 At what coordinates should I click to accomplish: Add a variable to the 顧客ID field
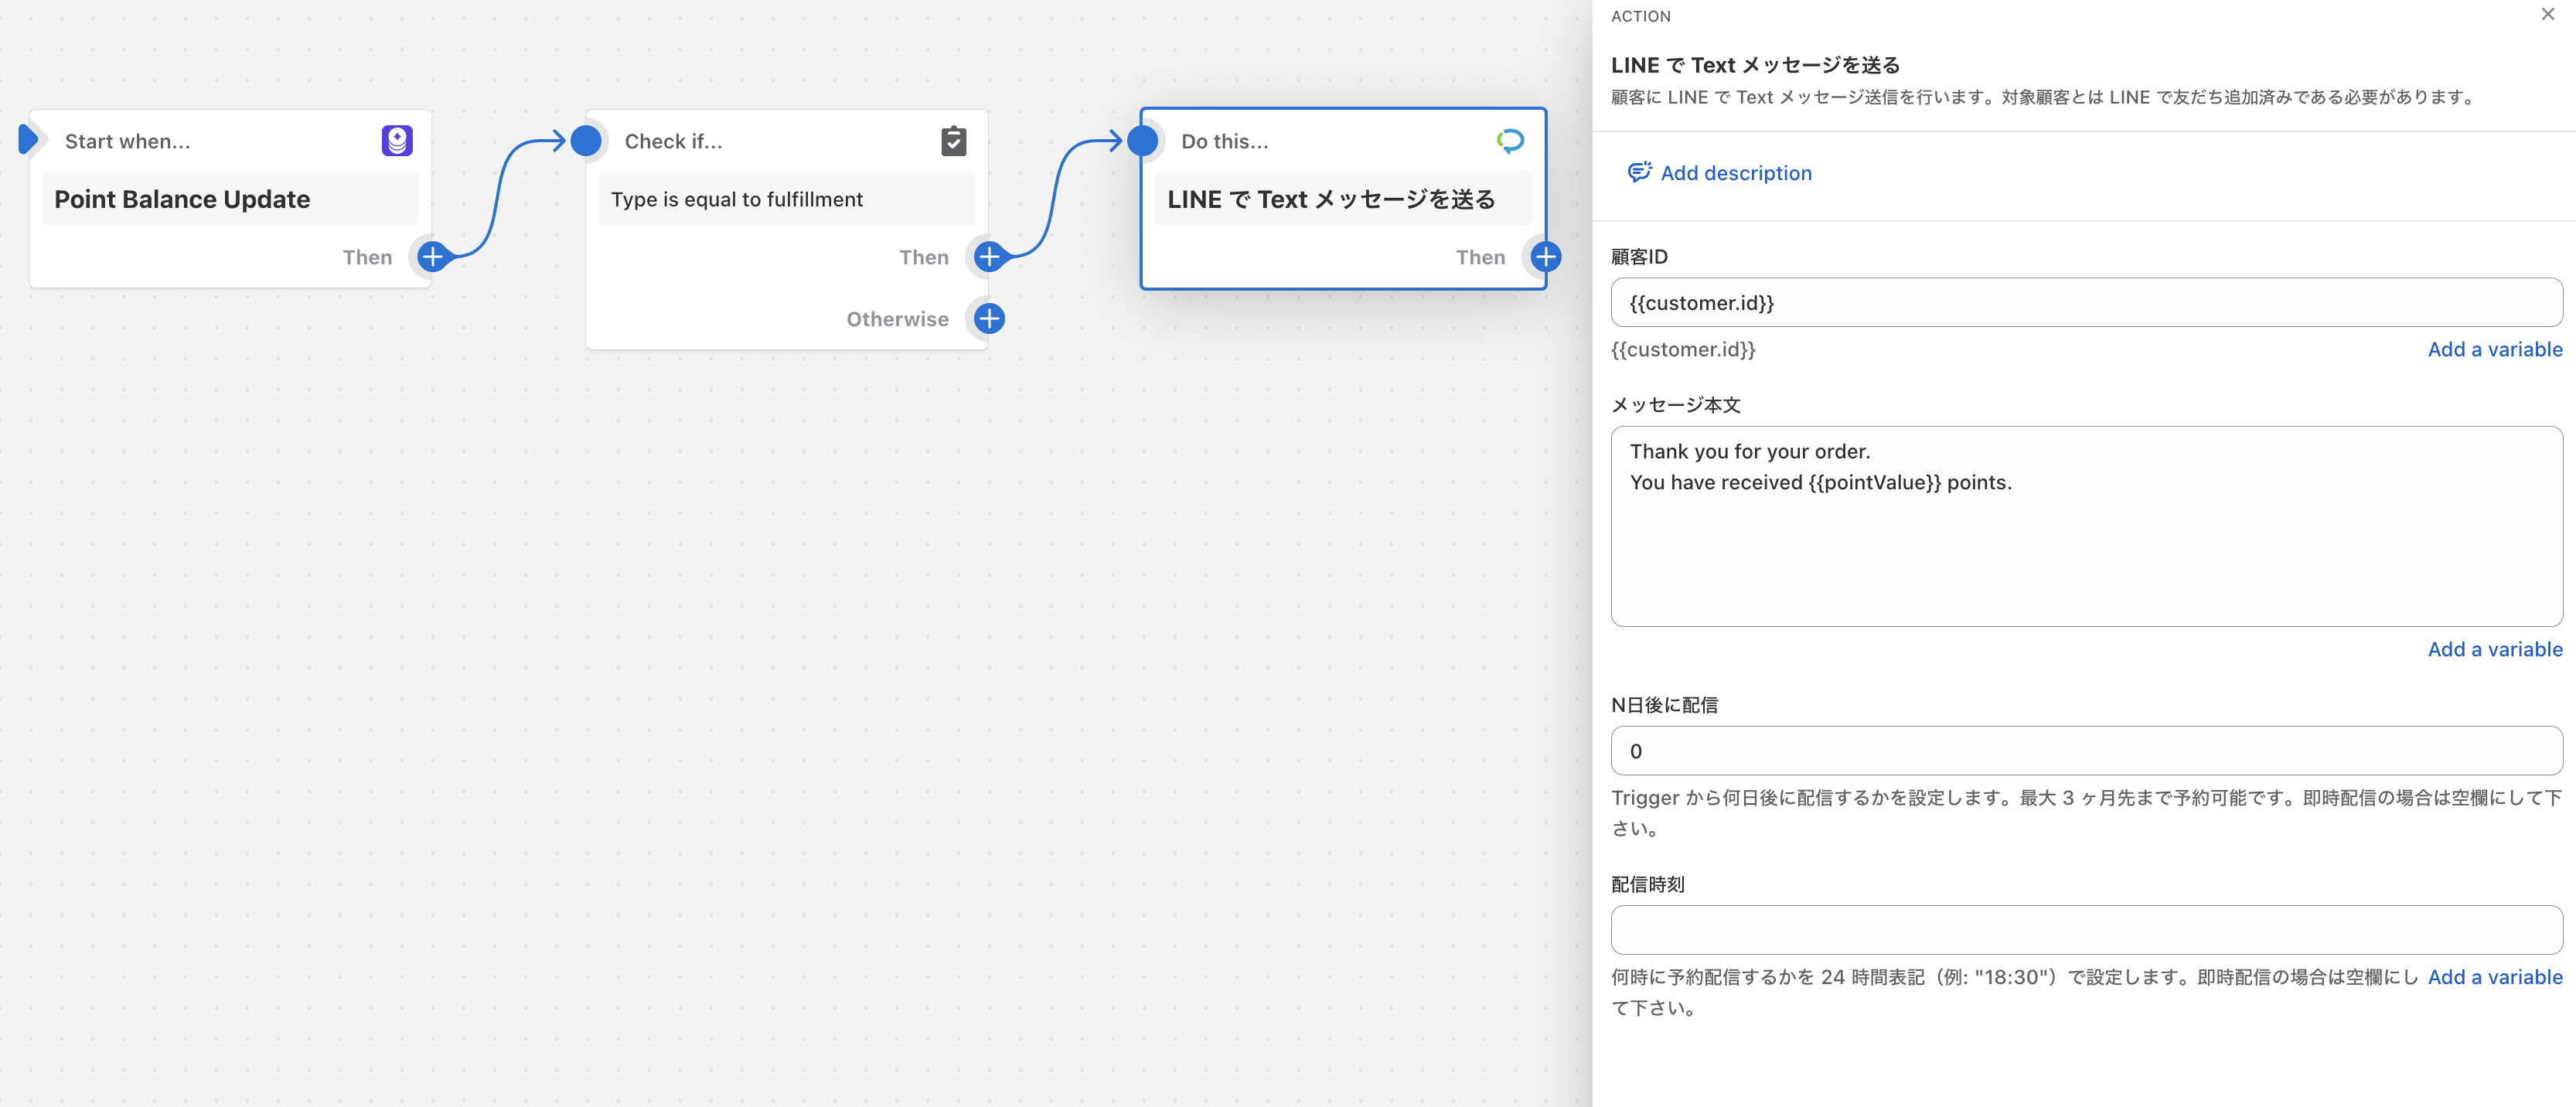point(2494,350)
